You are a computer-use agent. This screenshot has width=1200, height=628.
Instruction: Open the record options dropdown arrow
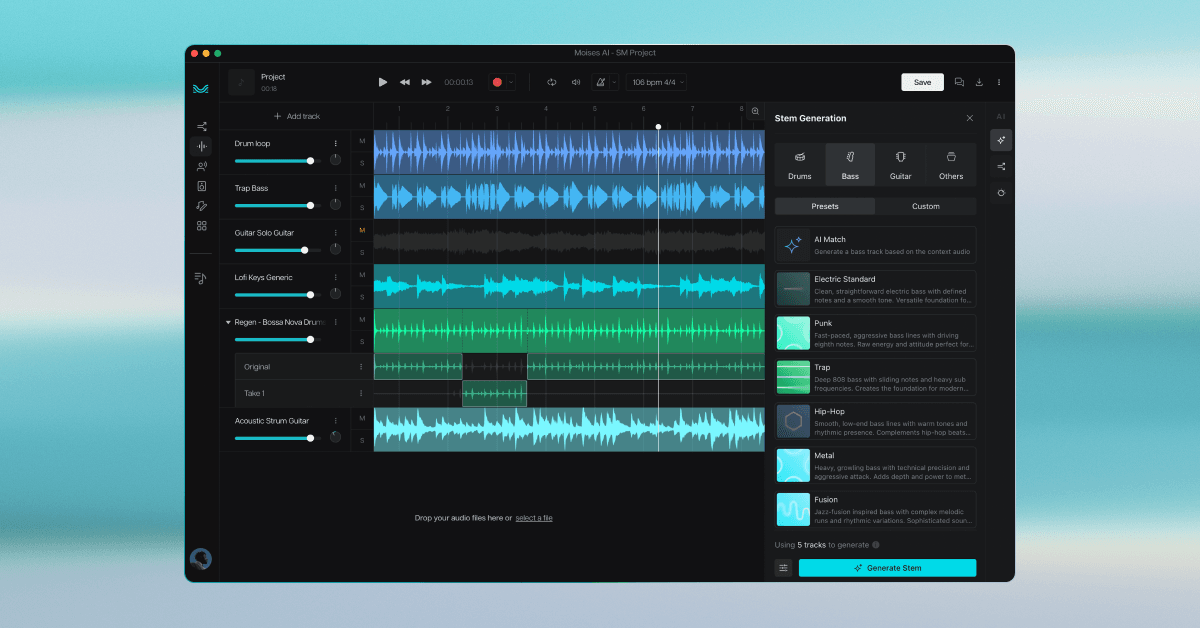[511, 82]
